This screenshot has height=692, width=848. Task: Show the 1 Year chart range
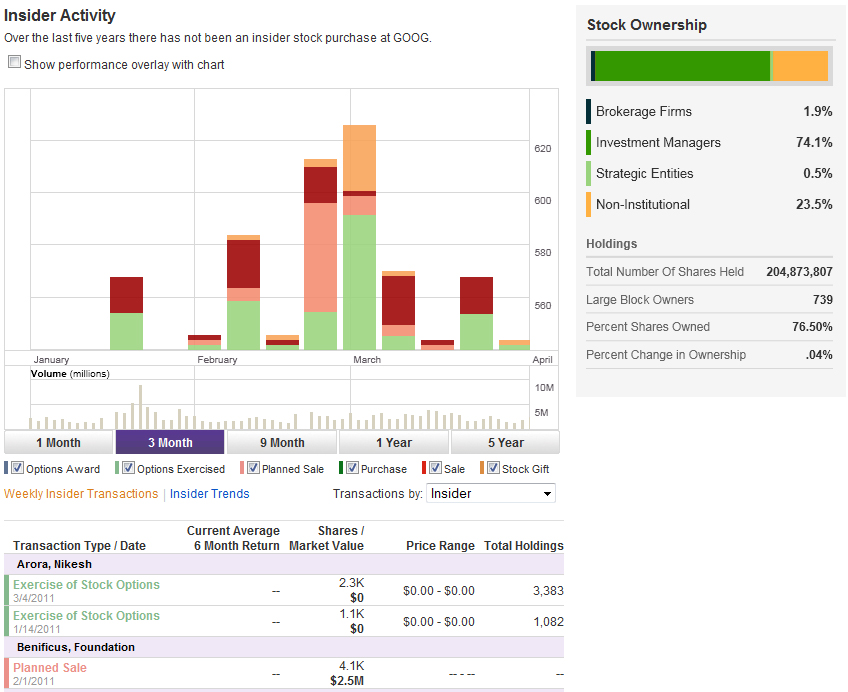pos(394,442)
